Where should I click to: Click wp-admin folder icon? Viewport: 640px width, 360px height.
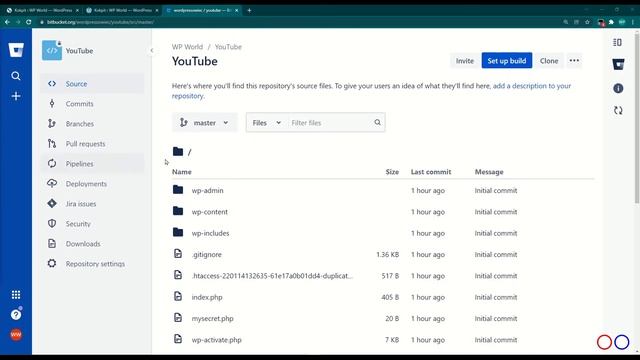(178, 189)
